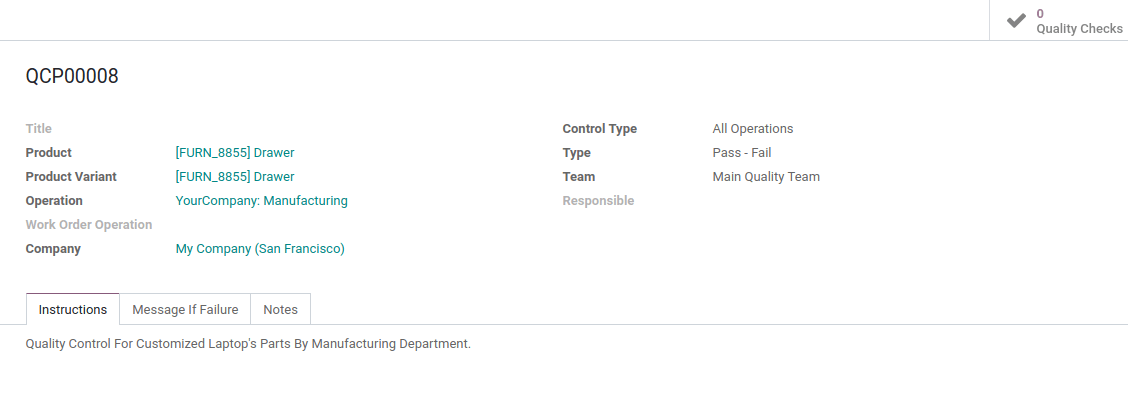Click the QCP00008 record title
1128x401 pixels.
[x=72, y=76]
